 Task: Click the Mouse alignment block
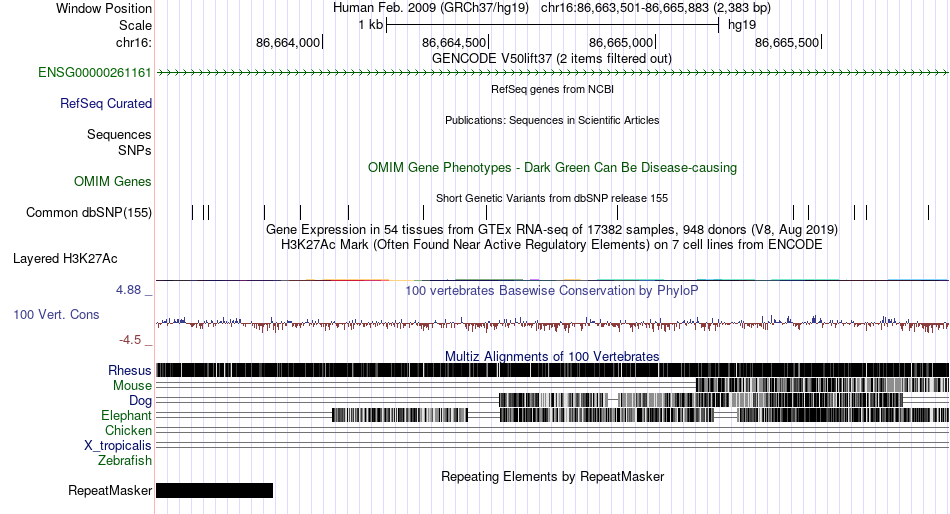coord(822,385)
